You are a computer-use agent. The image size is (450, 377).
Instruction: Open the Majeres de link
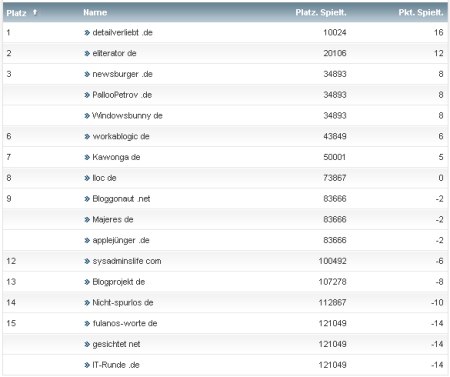(113, 219)
